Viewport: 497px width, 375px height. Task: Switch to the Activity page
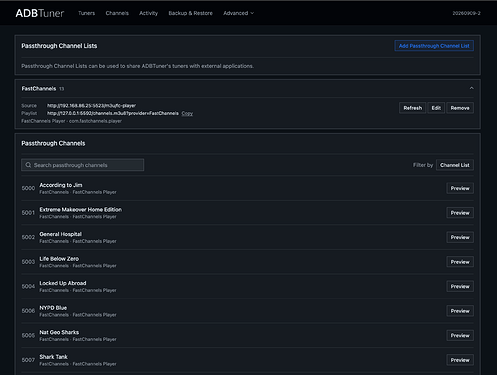click(148, 13)
